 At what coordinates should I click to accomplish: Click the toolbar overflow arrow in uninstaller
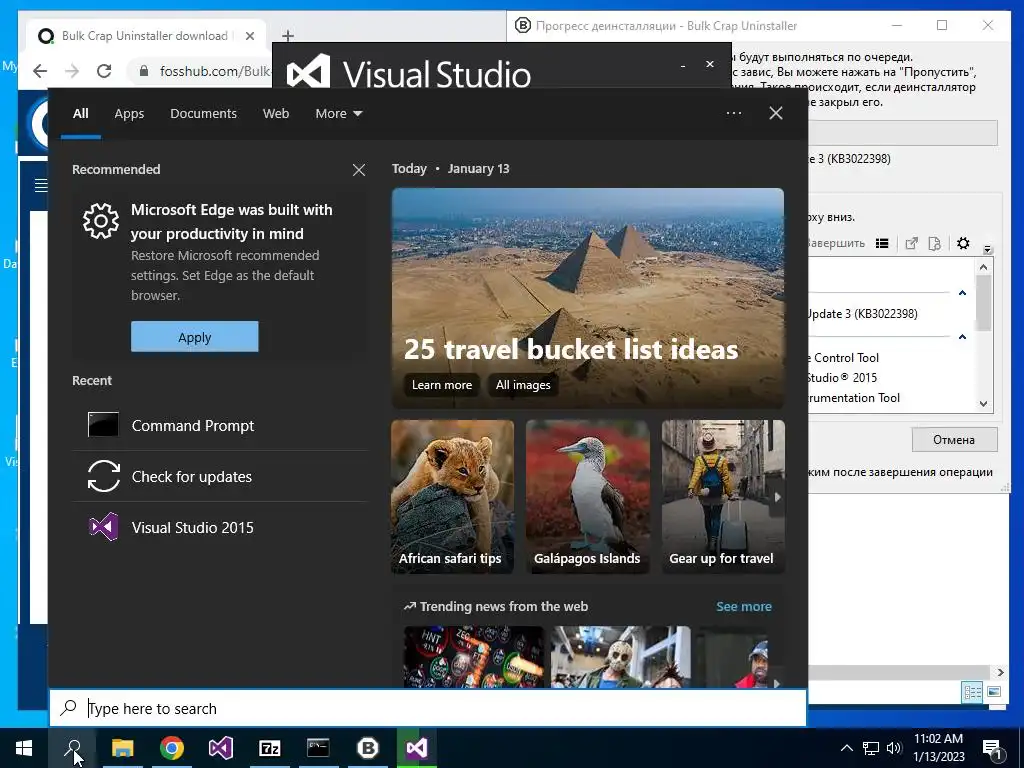(987, 249)
